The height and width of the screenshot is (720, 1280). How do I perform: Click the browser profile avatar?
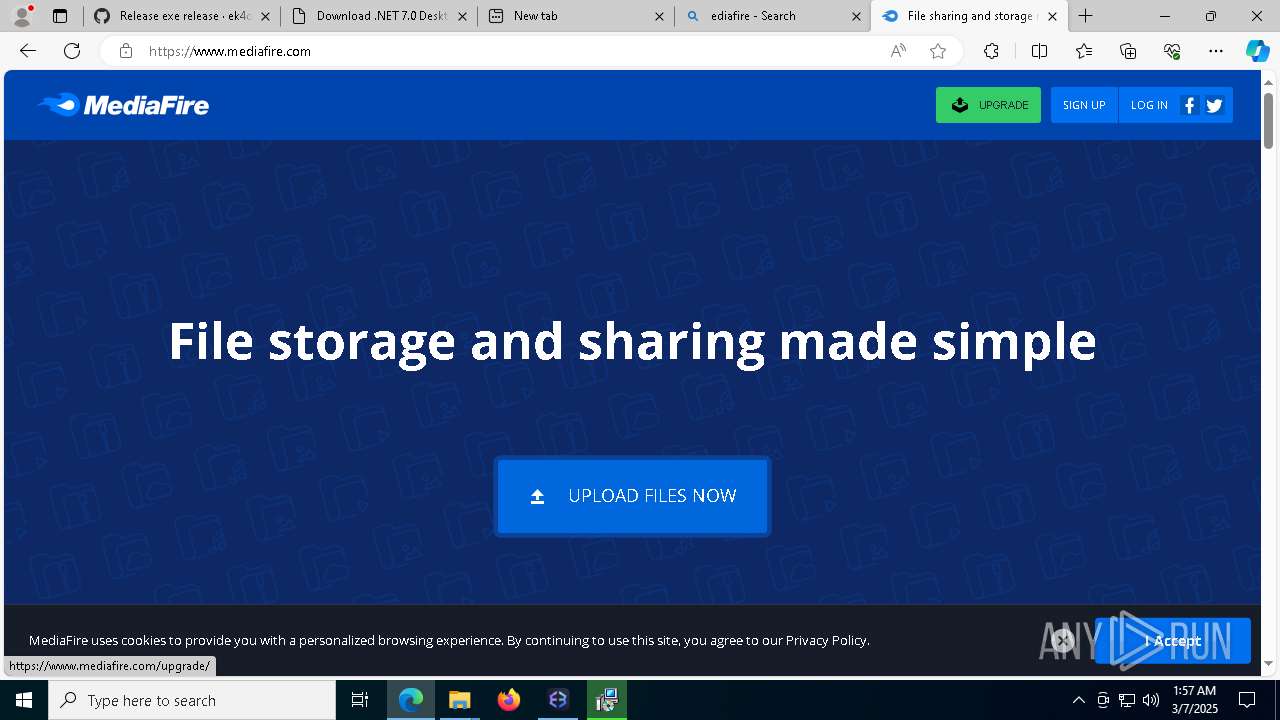[21, 16]
